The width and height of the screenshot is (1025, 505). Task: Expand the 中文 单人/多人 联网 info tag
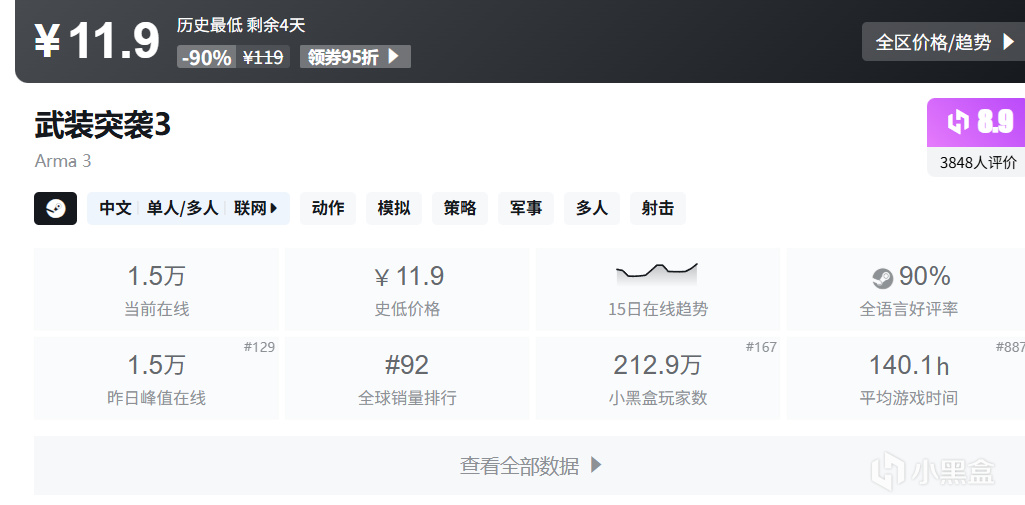(x=188, y=208)
